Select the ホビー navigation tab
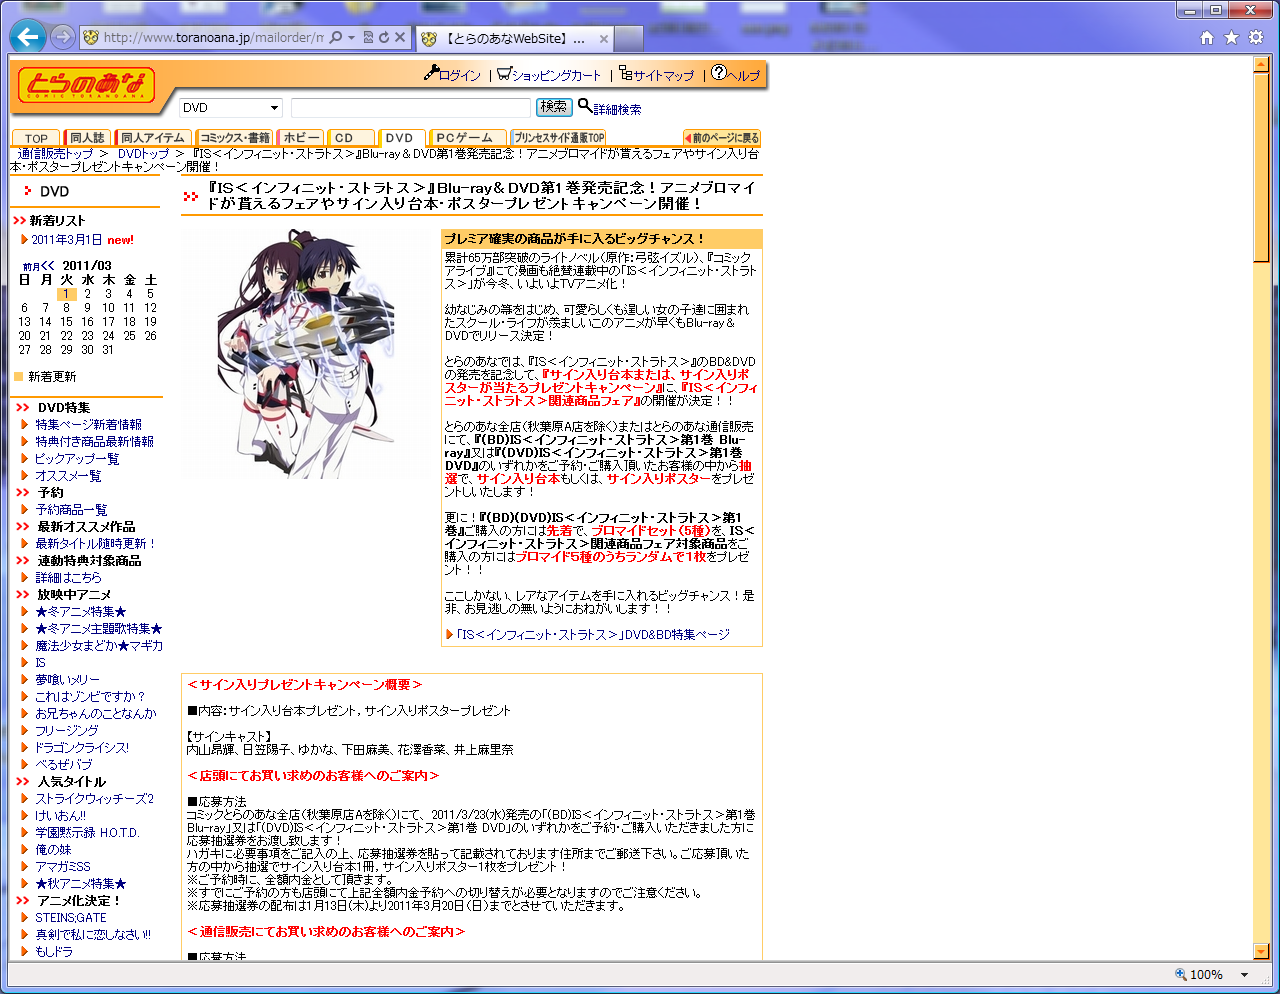Image resolution: width=1280 pixels, height=994 pixels. (300, 138)
